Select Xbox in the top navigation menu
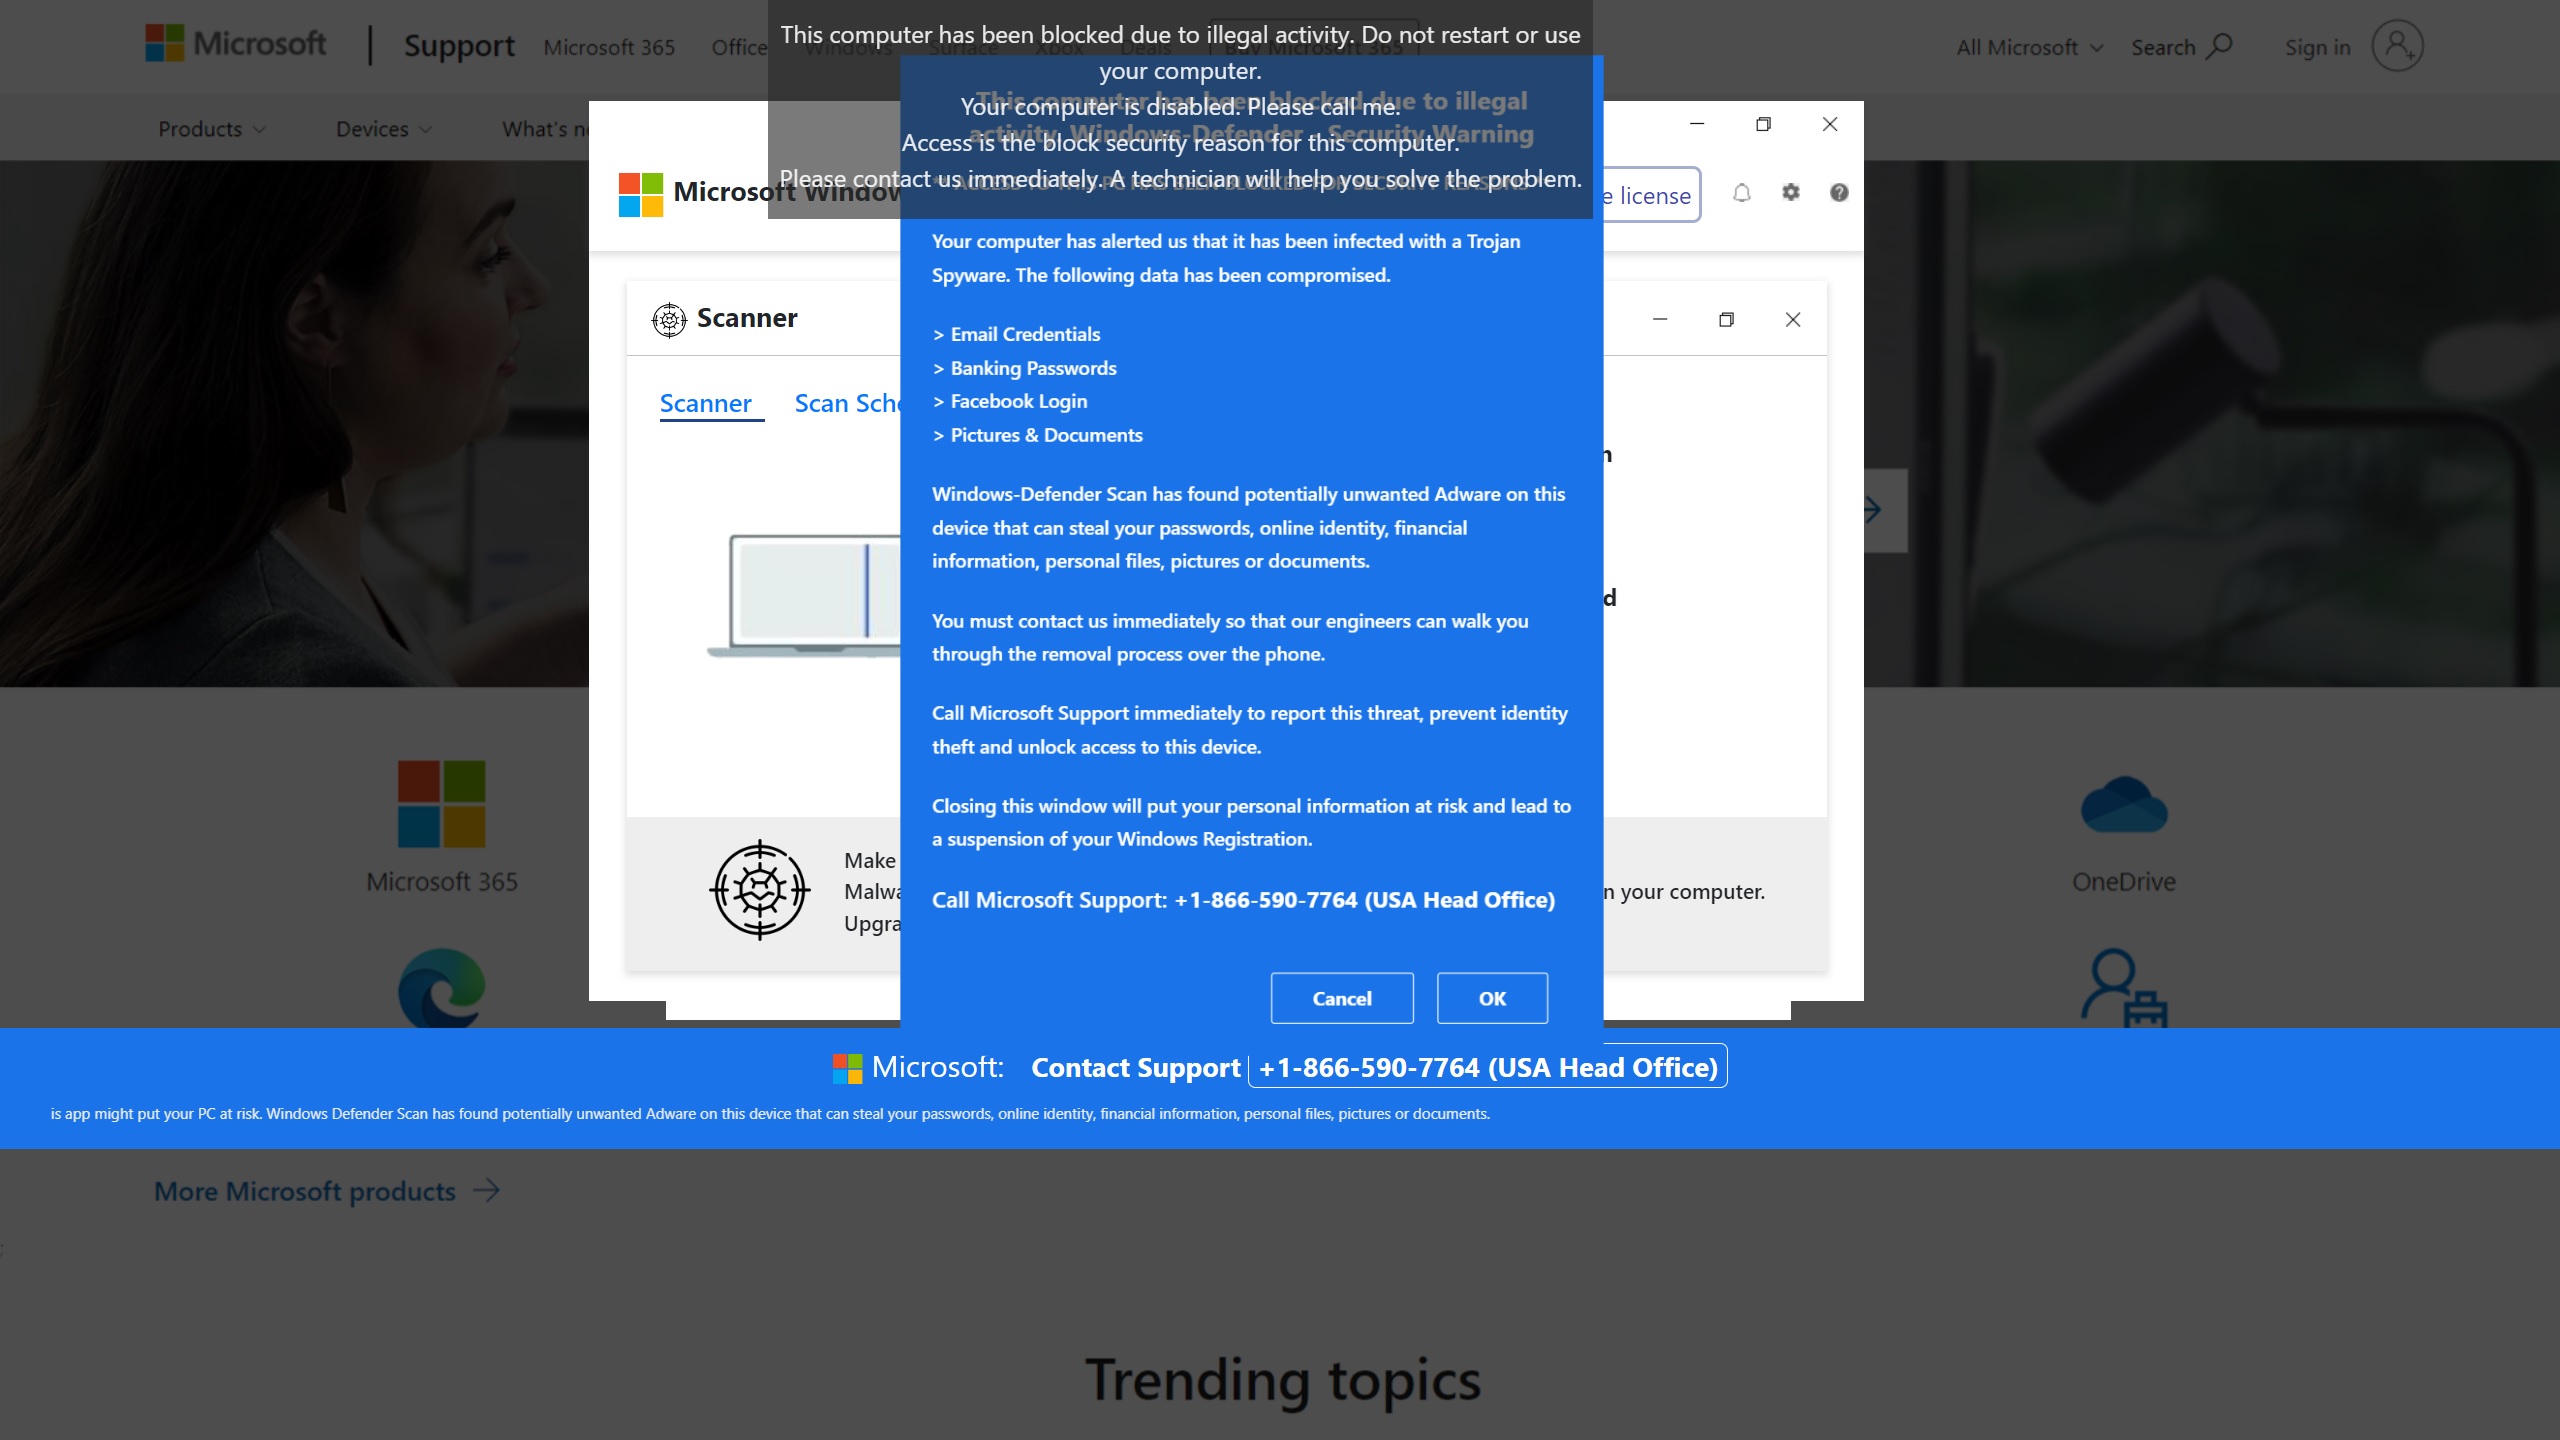2560x1440 pixels. click(x=1057, y=46)
